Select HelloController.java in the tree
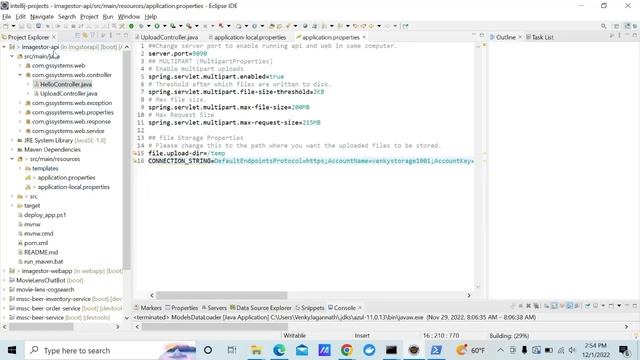 (x=66, y=84)
